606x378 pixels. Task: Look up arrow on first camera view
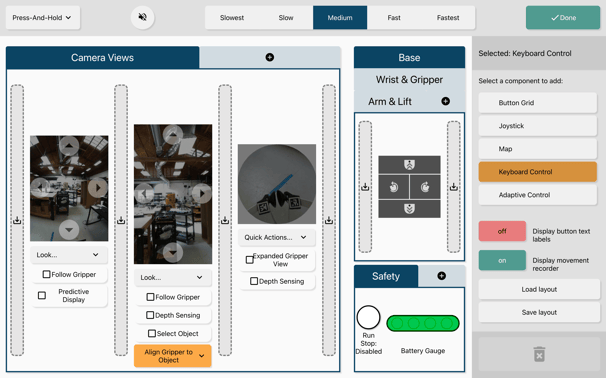[x=69, y=146]
